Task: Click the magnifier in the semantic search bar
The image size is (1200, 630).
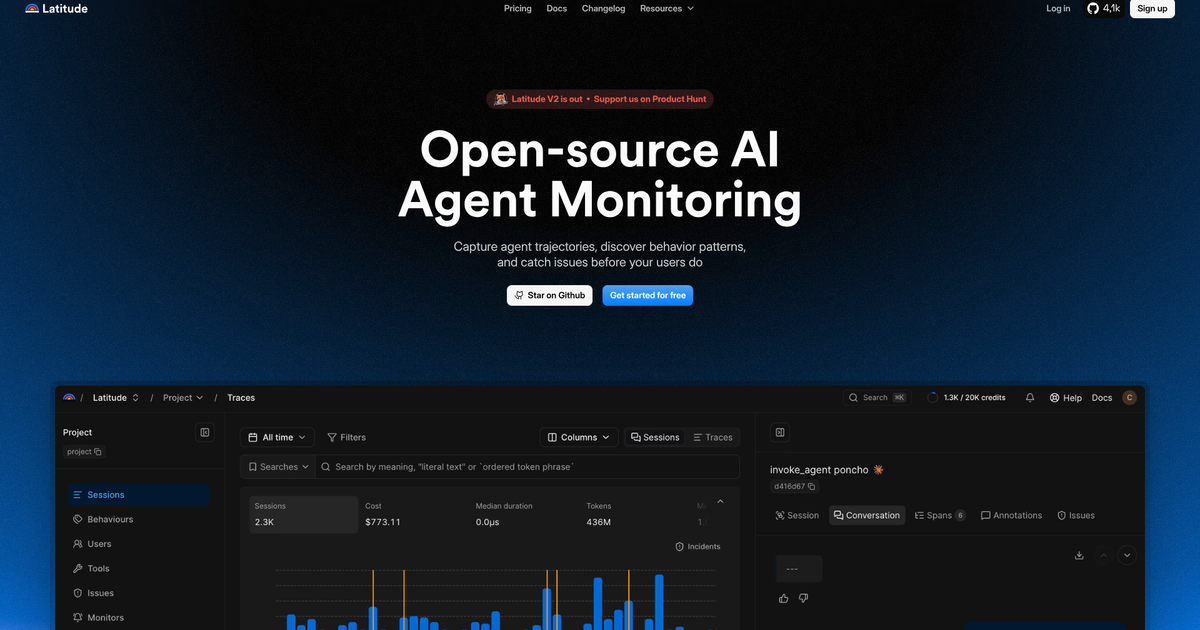Action: 326,467
